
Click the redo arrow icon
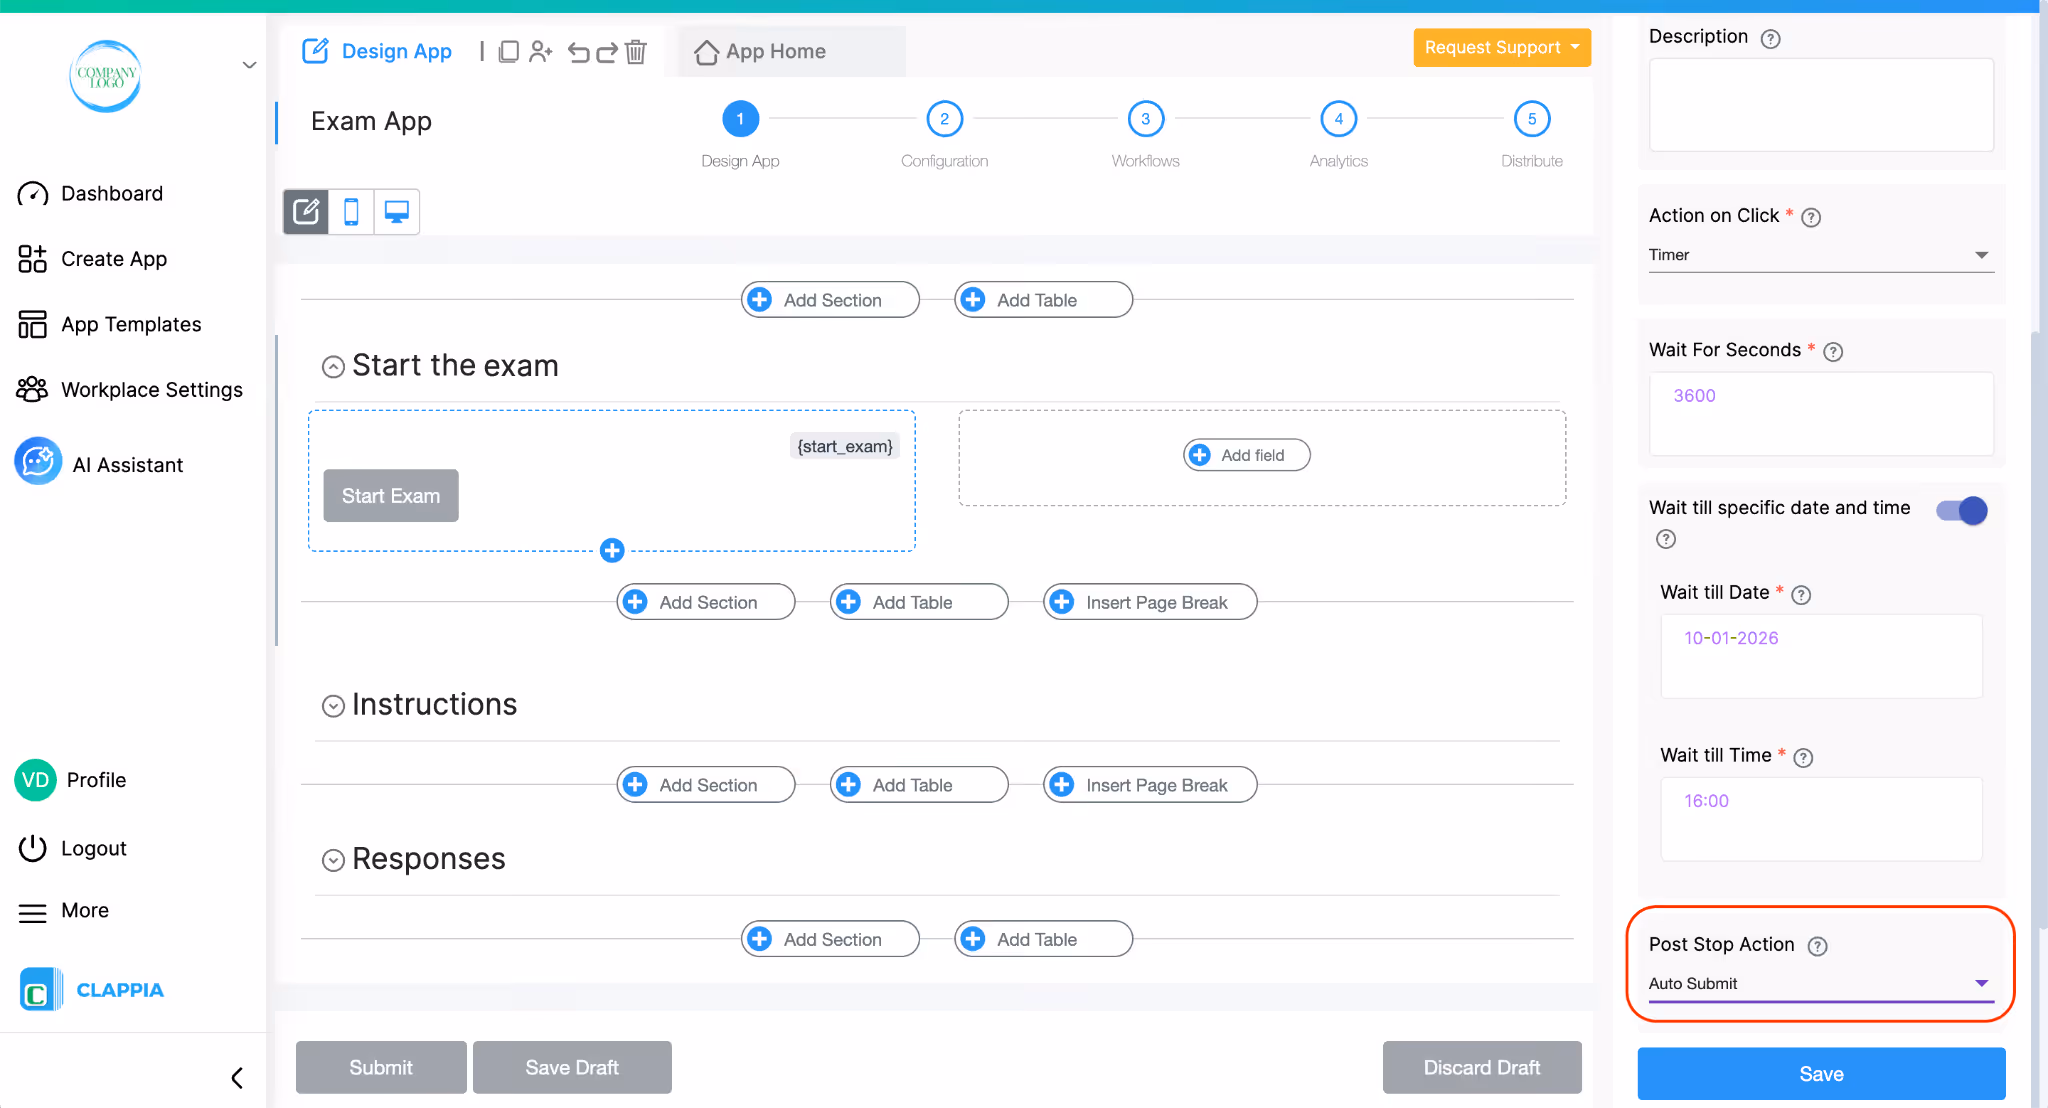coord(607,51)
